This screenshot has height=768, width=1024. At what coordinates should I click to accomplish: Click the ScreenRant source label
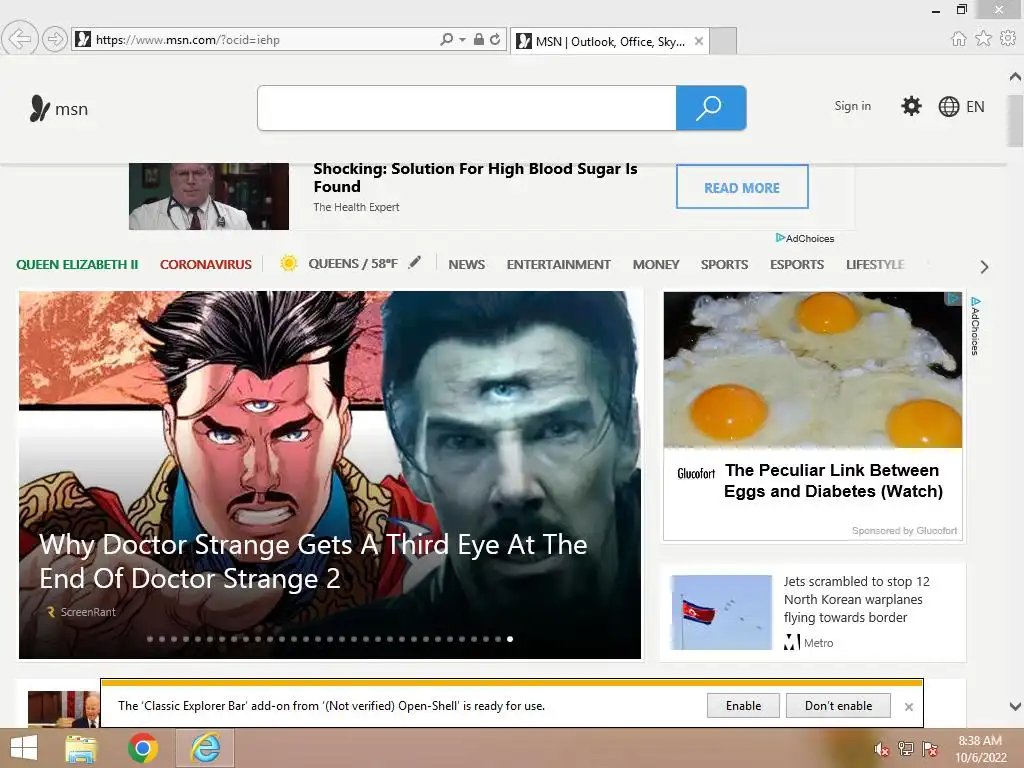click(82, 612)
